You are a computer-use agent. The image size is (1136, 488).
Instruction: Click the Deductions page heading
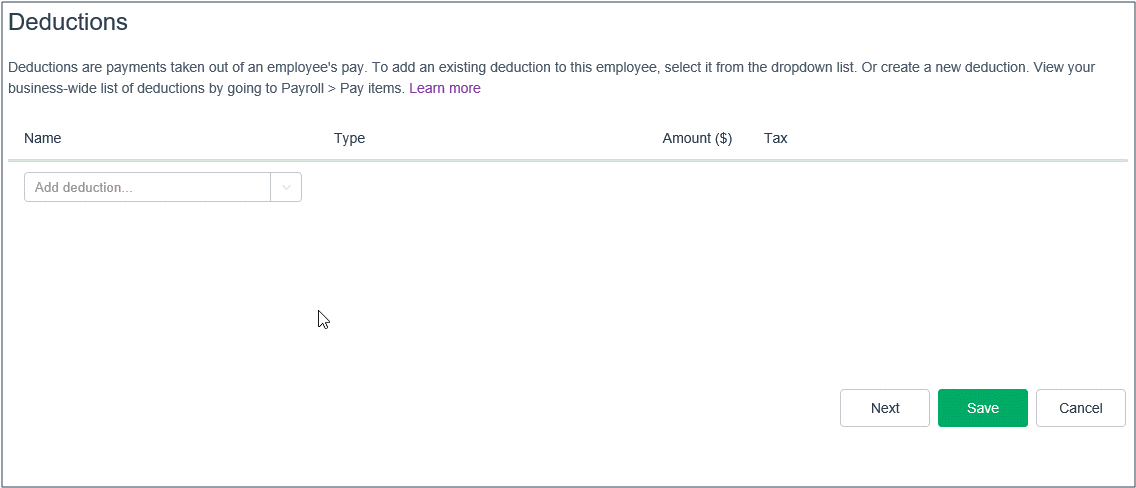tap(68, 21)
